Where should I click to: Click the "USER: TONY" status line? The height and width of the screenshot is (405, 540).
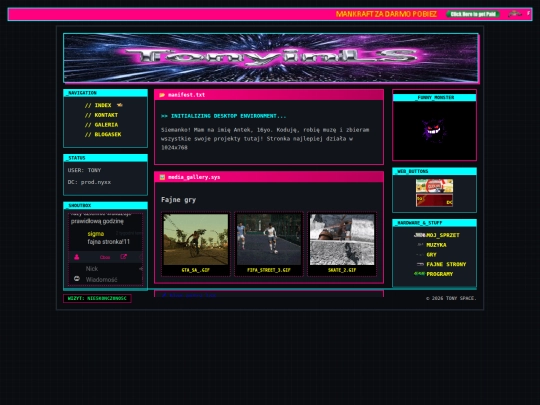coord(84,170)
